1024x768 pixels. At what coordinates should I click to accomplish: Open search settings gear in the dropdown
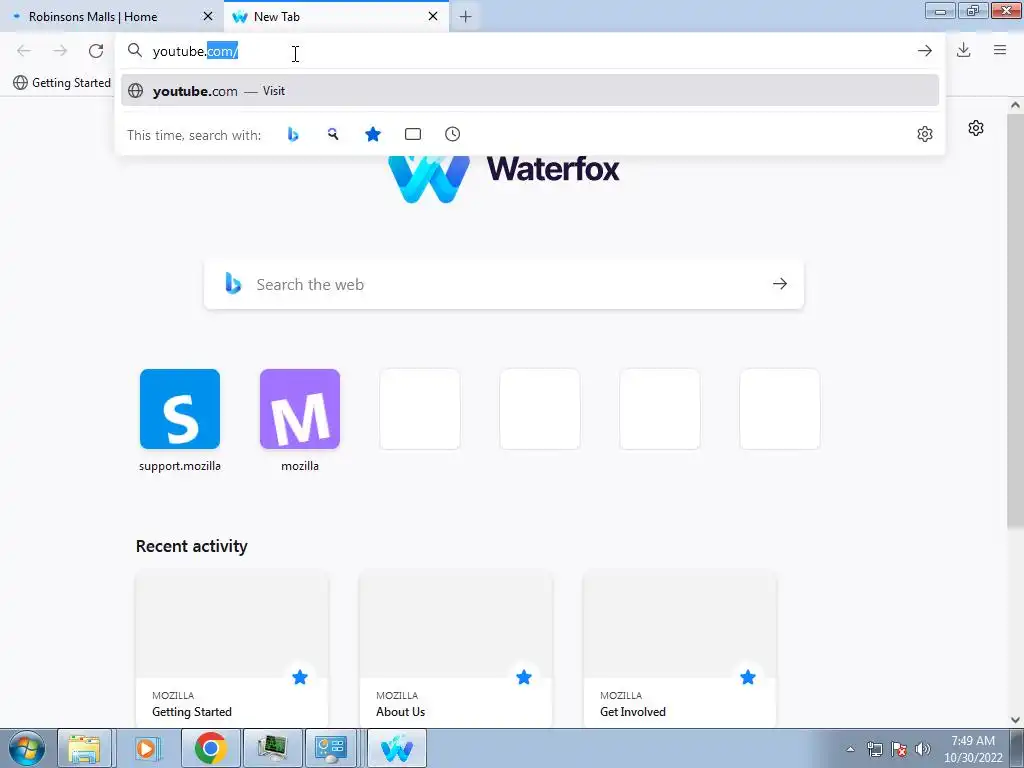click(925, 135)
